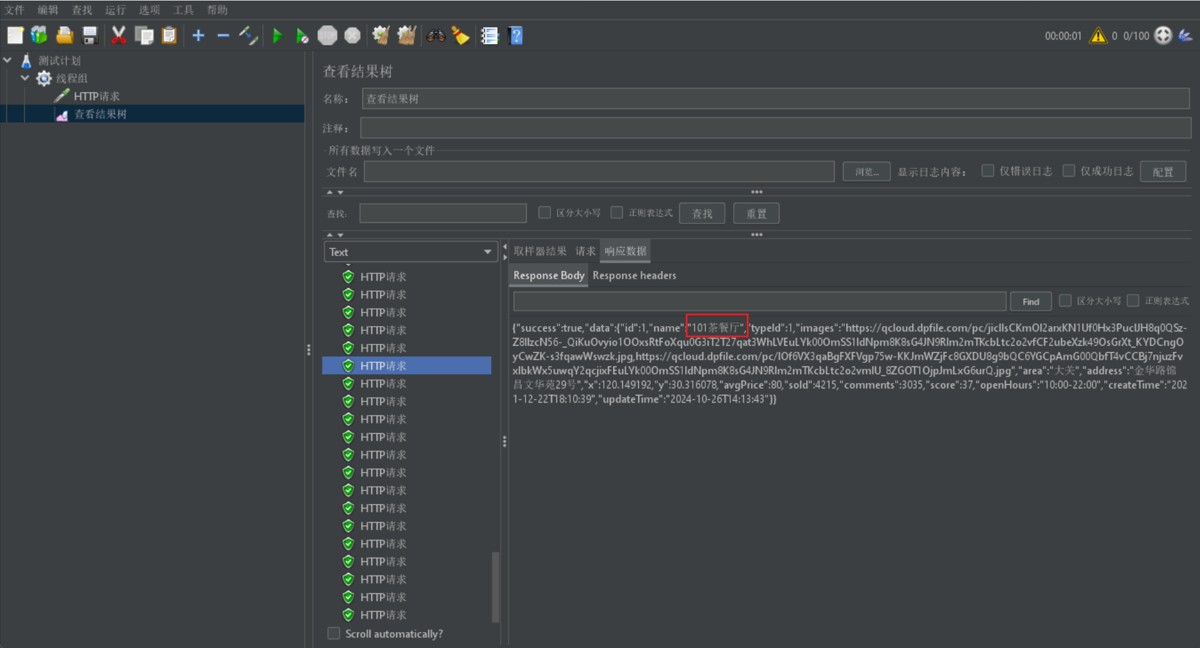Open the 运行 menu
1200x648 pixels.
pyautogui.click(x=115, y=10)
